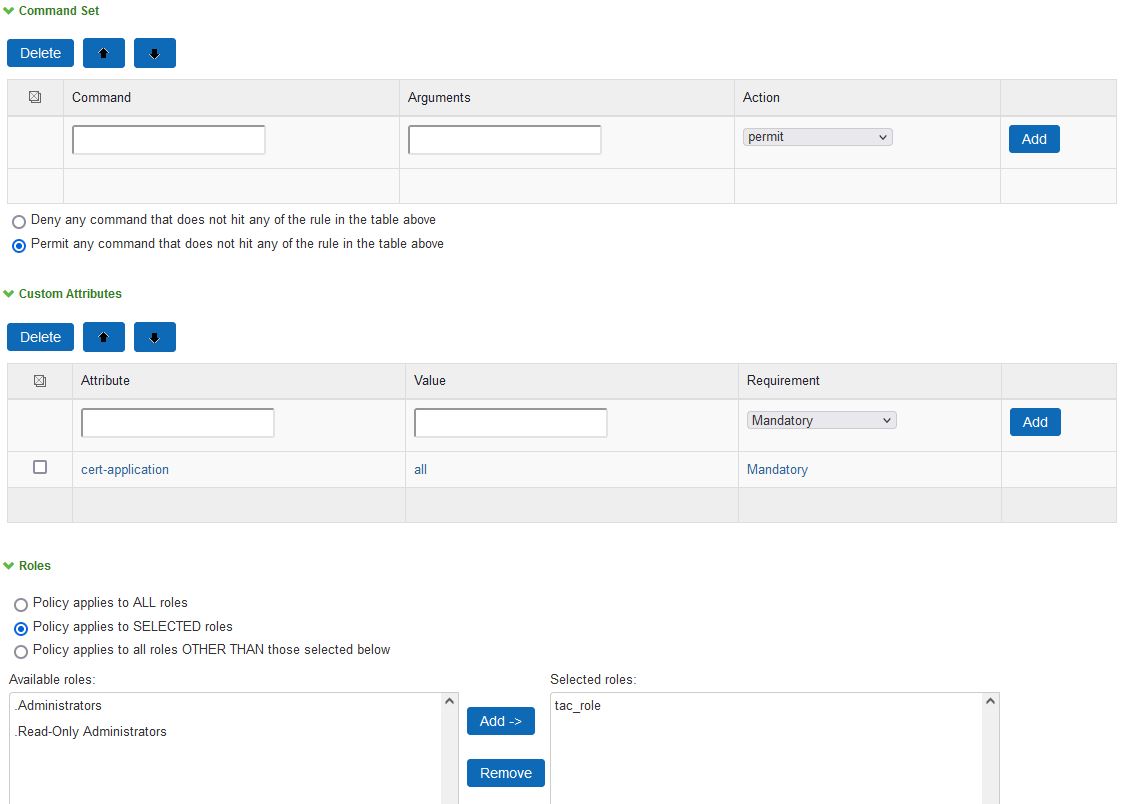Click Mandatory link in cert-application row

tap(777, 469)
